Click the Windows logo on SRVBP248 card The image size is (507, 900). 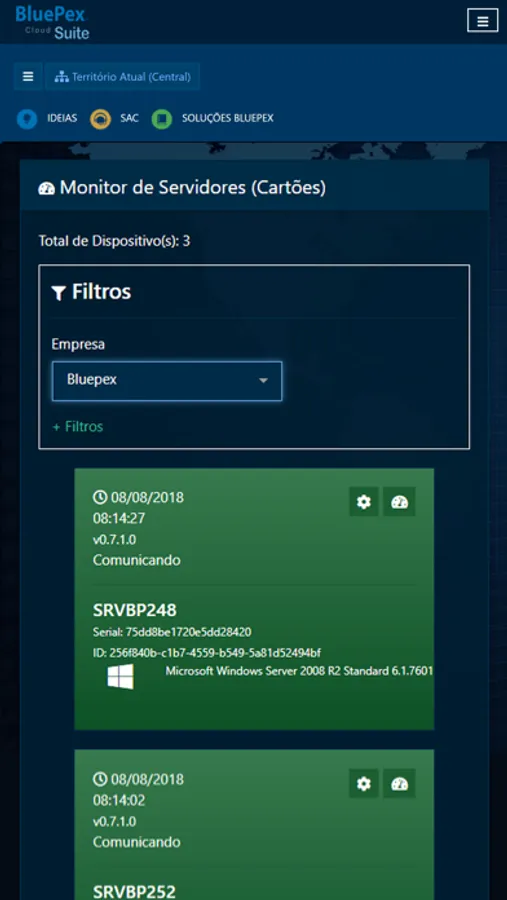[x=121, y=677]
